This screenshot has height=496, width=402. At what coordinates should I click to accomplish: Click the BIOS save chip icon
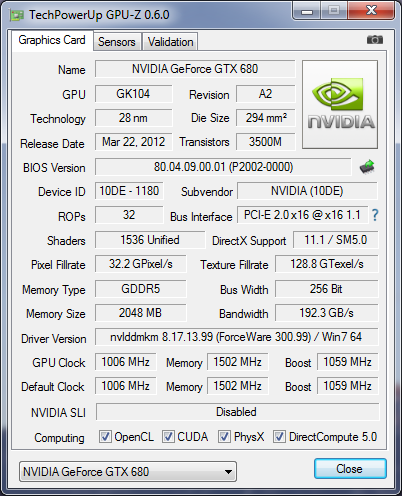(367, 167)
